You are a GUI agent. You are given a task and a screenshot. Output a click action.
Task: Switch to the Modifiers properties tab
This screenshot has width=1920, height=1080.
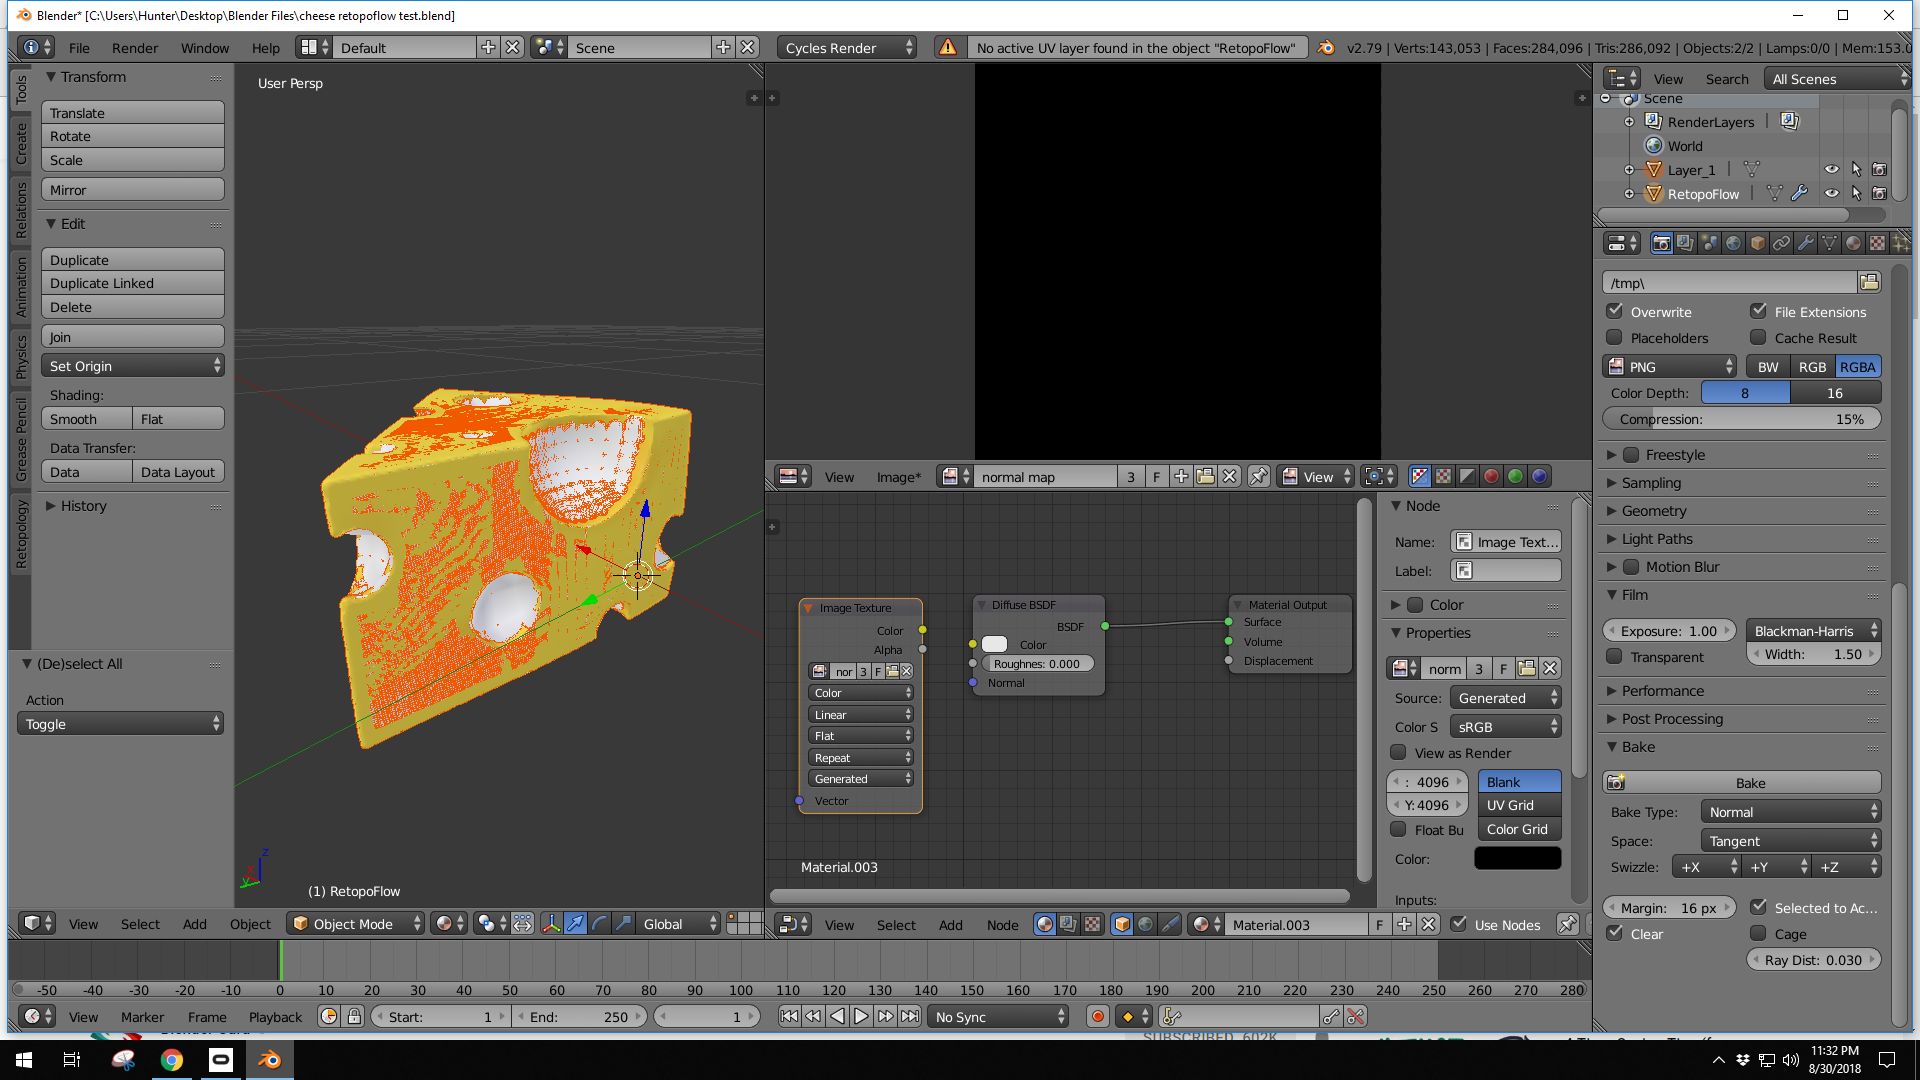pyautogui.click(x=1805, y=243)
